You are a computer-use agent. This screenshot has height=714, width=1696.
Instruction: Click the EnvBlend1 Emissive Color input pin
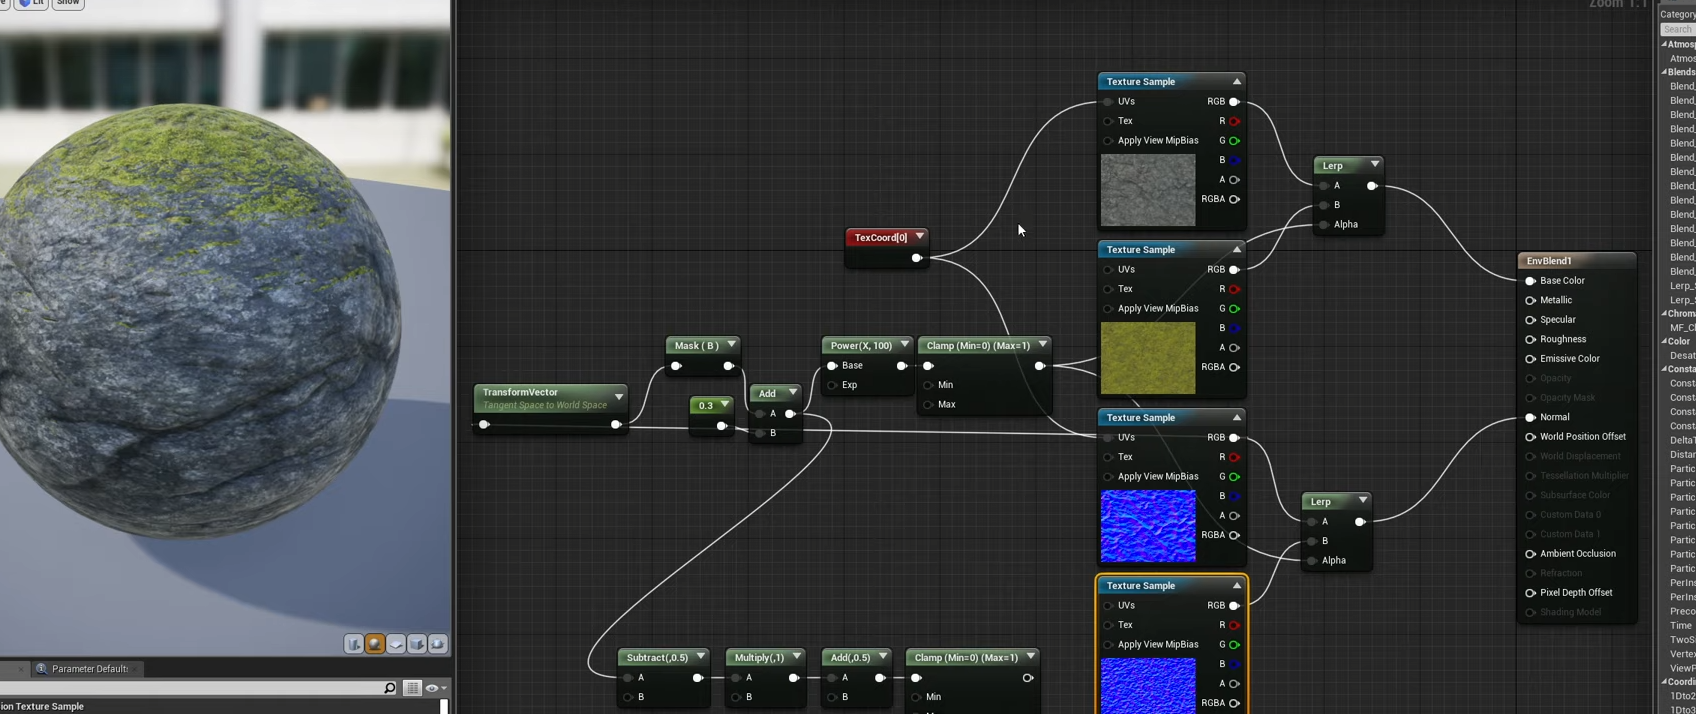pos(1530,359)
